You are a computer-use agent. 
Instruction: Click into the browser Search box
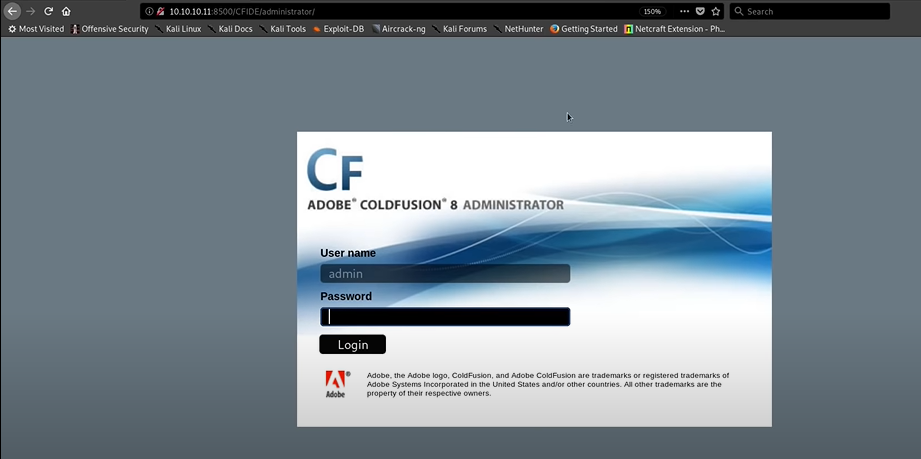point(809,11)
